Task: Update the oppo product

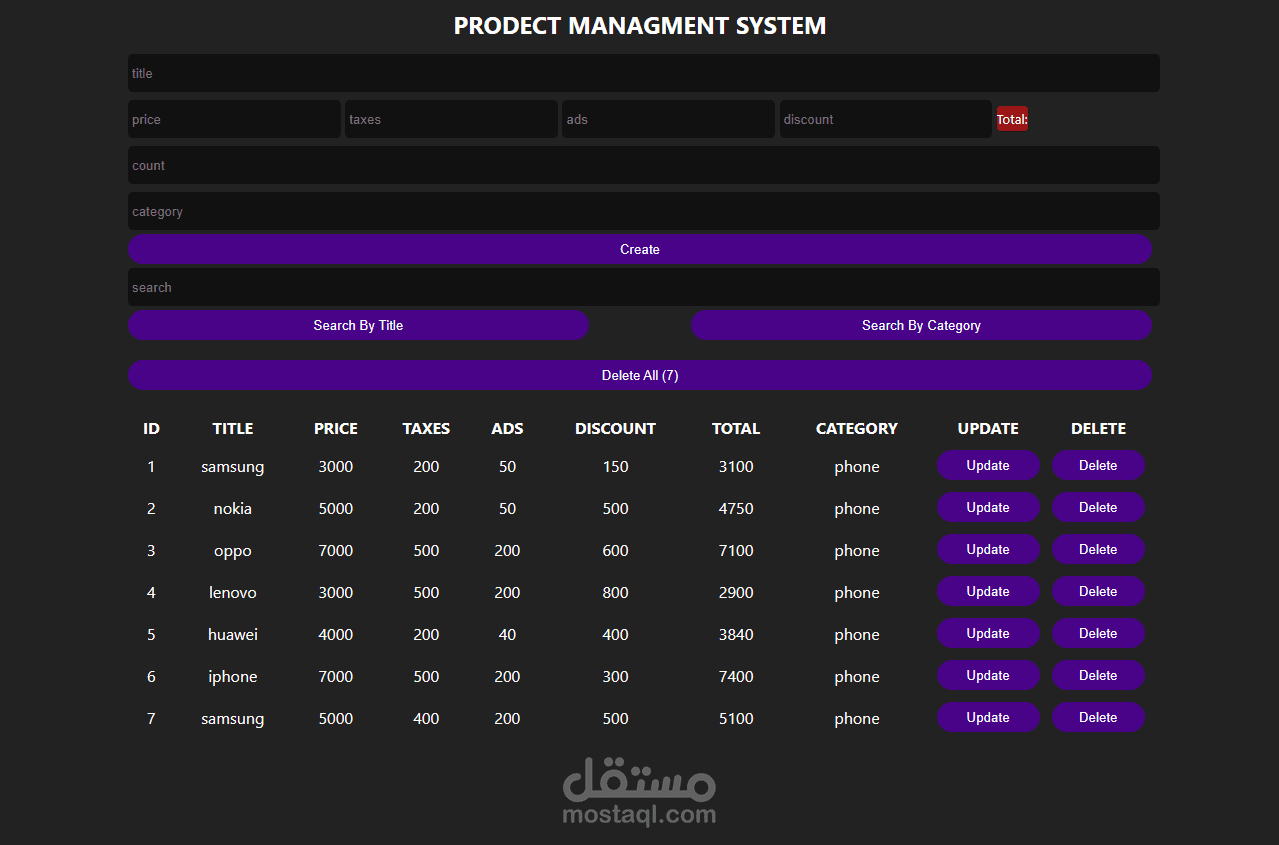Action: (988, 549)
